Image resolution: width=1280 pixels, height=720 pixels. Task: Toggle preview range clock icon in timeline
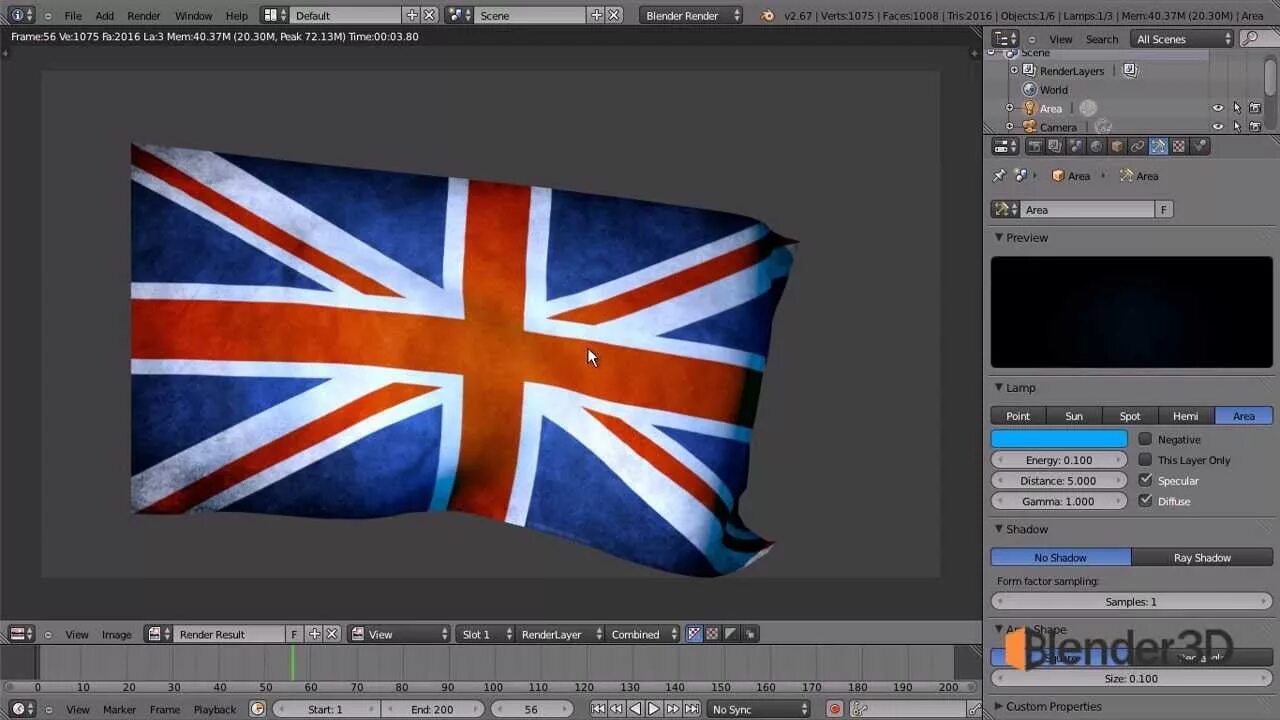pyautogui.click(x=258, y=709)
